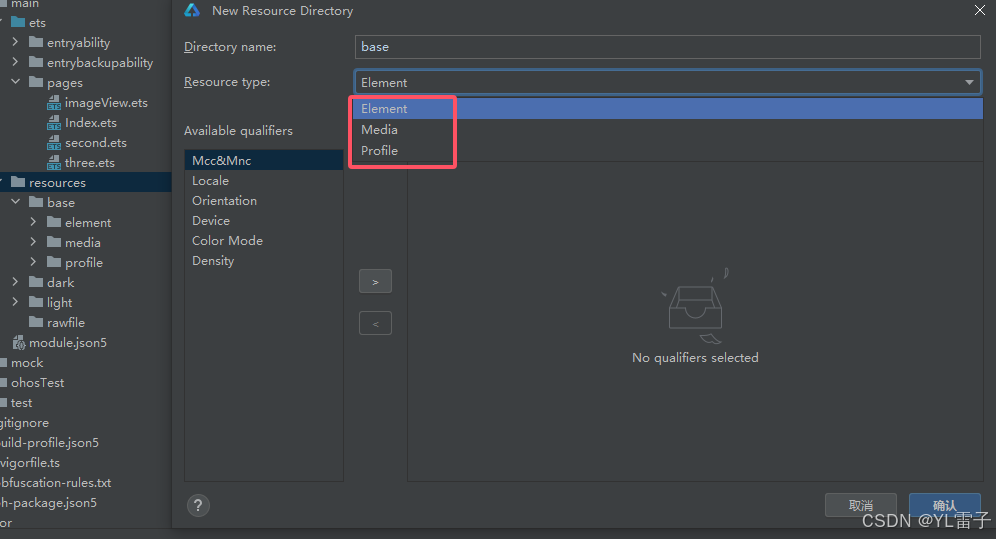This screenshot has height=539, width=996.
Task: Click the second.ets file icon
Action: pos(54,143)
